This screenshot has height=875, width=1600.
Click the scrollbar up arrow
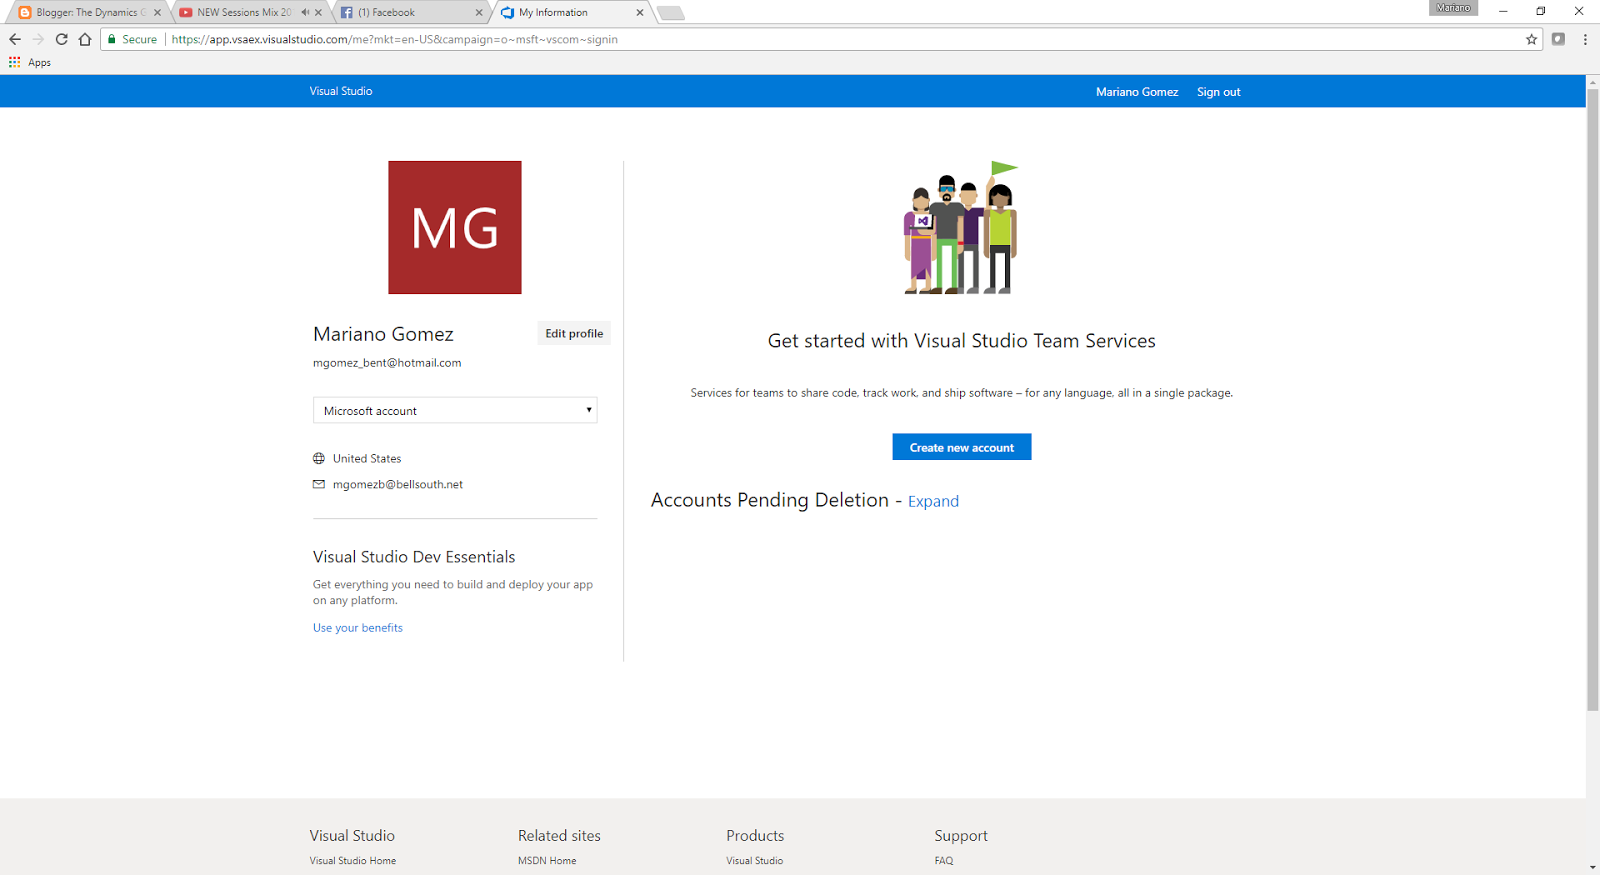coord(1592,80)
